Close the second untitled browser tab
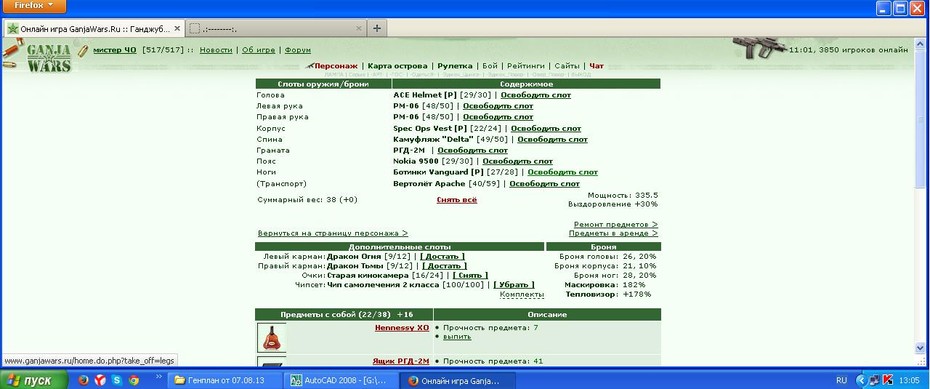The width and height of the screenshot is (930, 389). [x=358, y=28]
